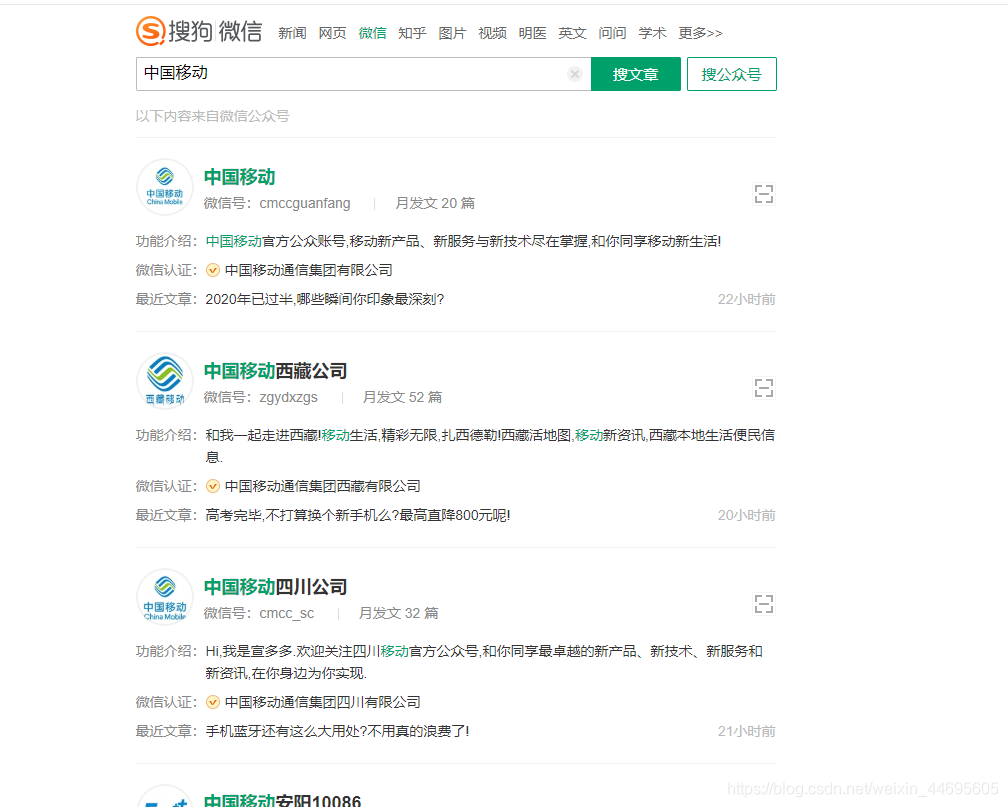This screenshot has height=807, width=1008.
Task: Click the WeChat ID cmccguanfang
Action: (305, 203)
